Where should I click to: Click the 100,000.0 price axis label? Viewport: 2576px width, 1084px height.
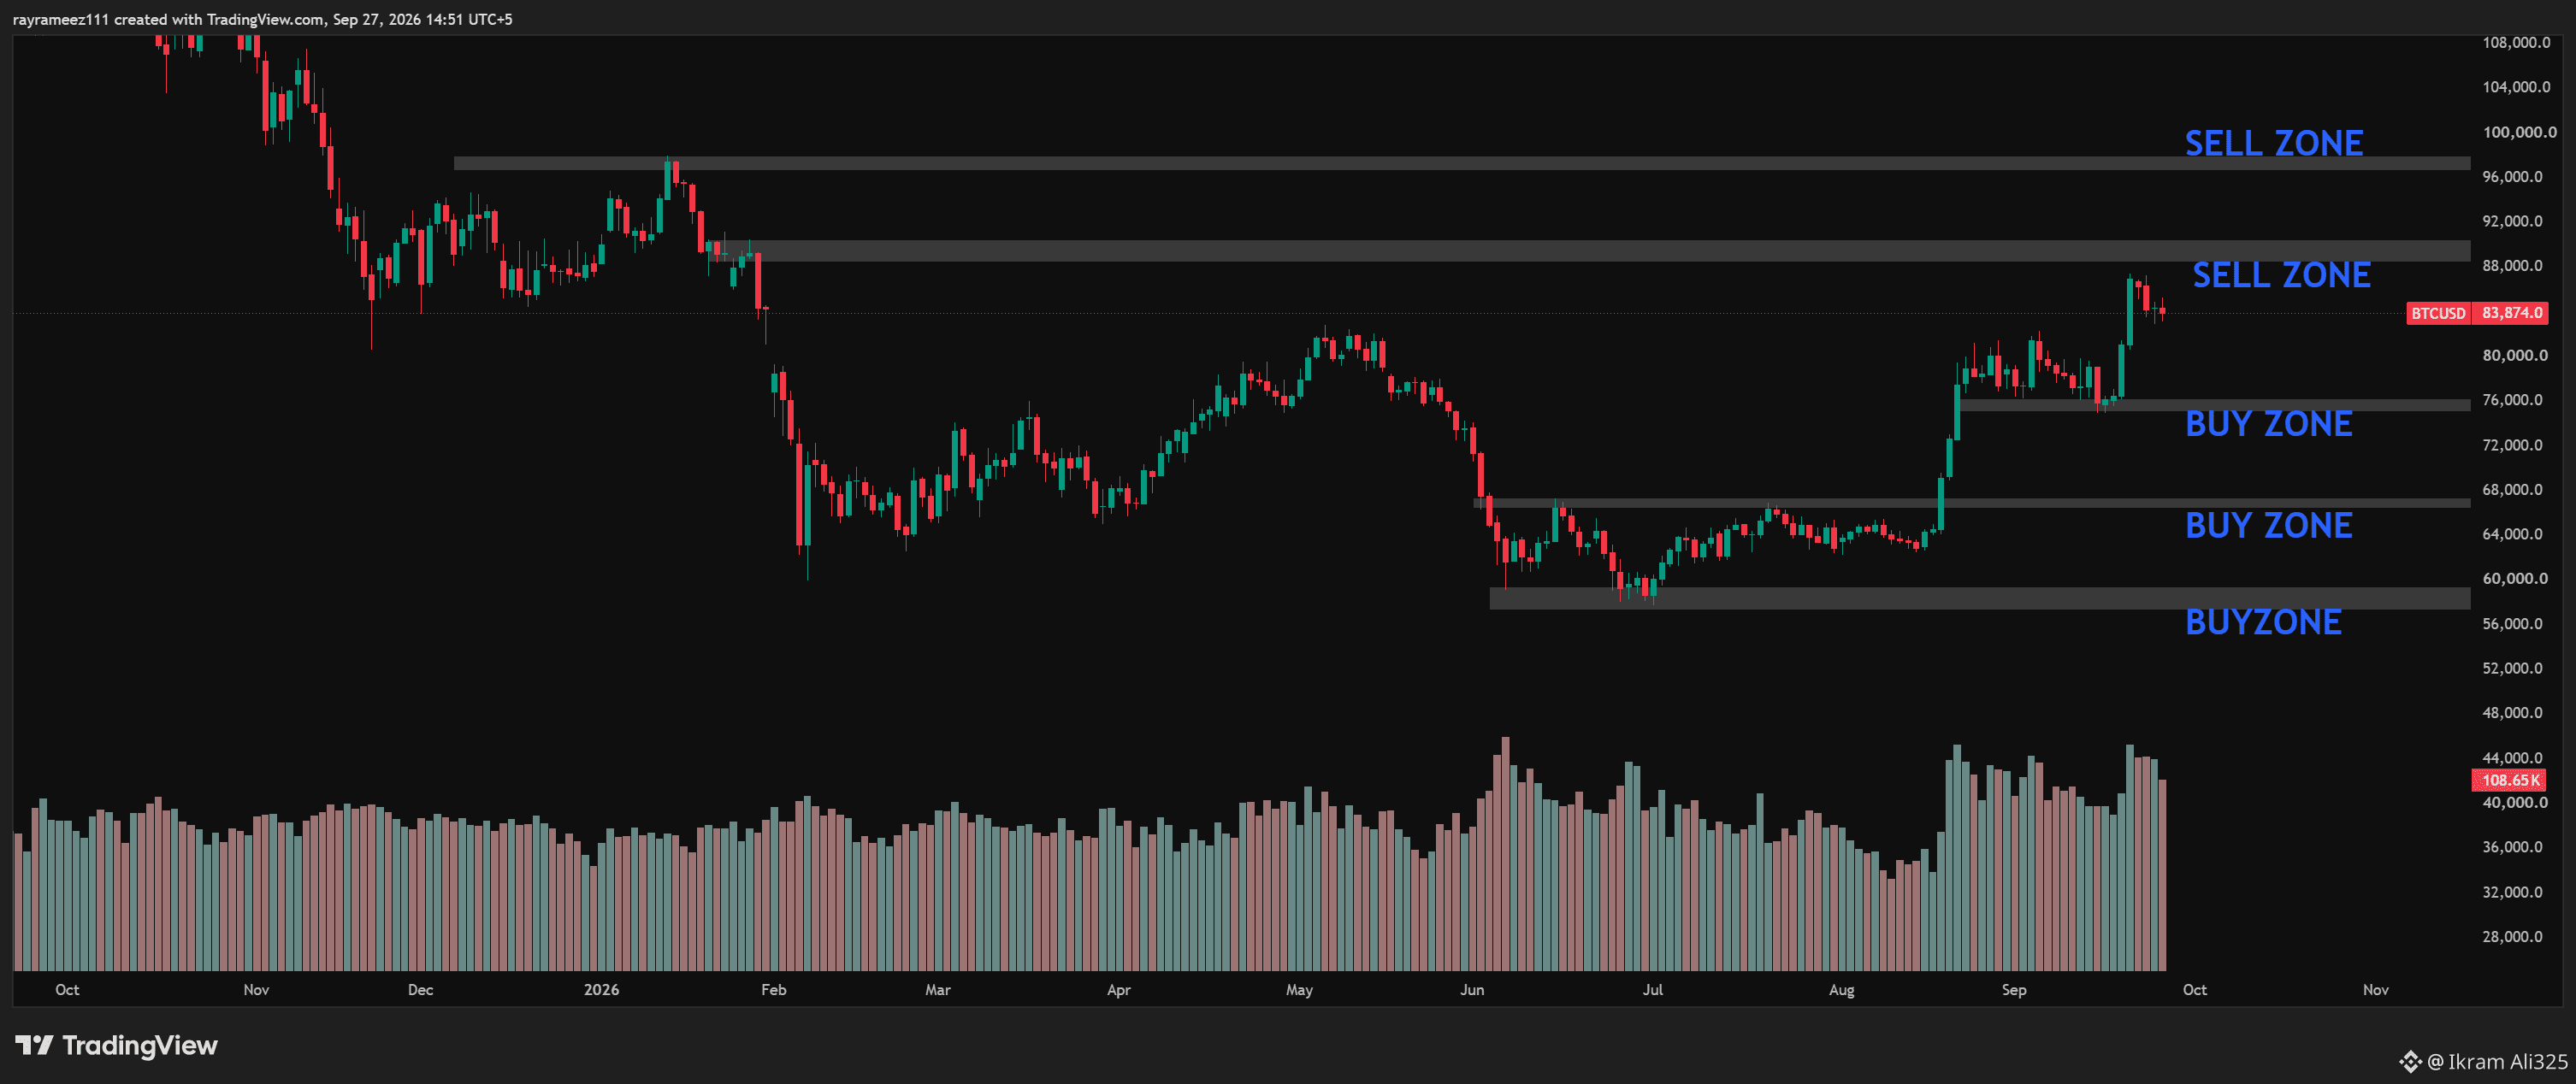(x=2519, y=132)
